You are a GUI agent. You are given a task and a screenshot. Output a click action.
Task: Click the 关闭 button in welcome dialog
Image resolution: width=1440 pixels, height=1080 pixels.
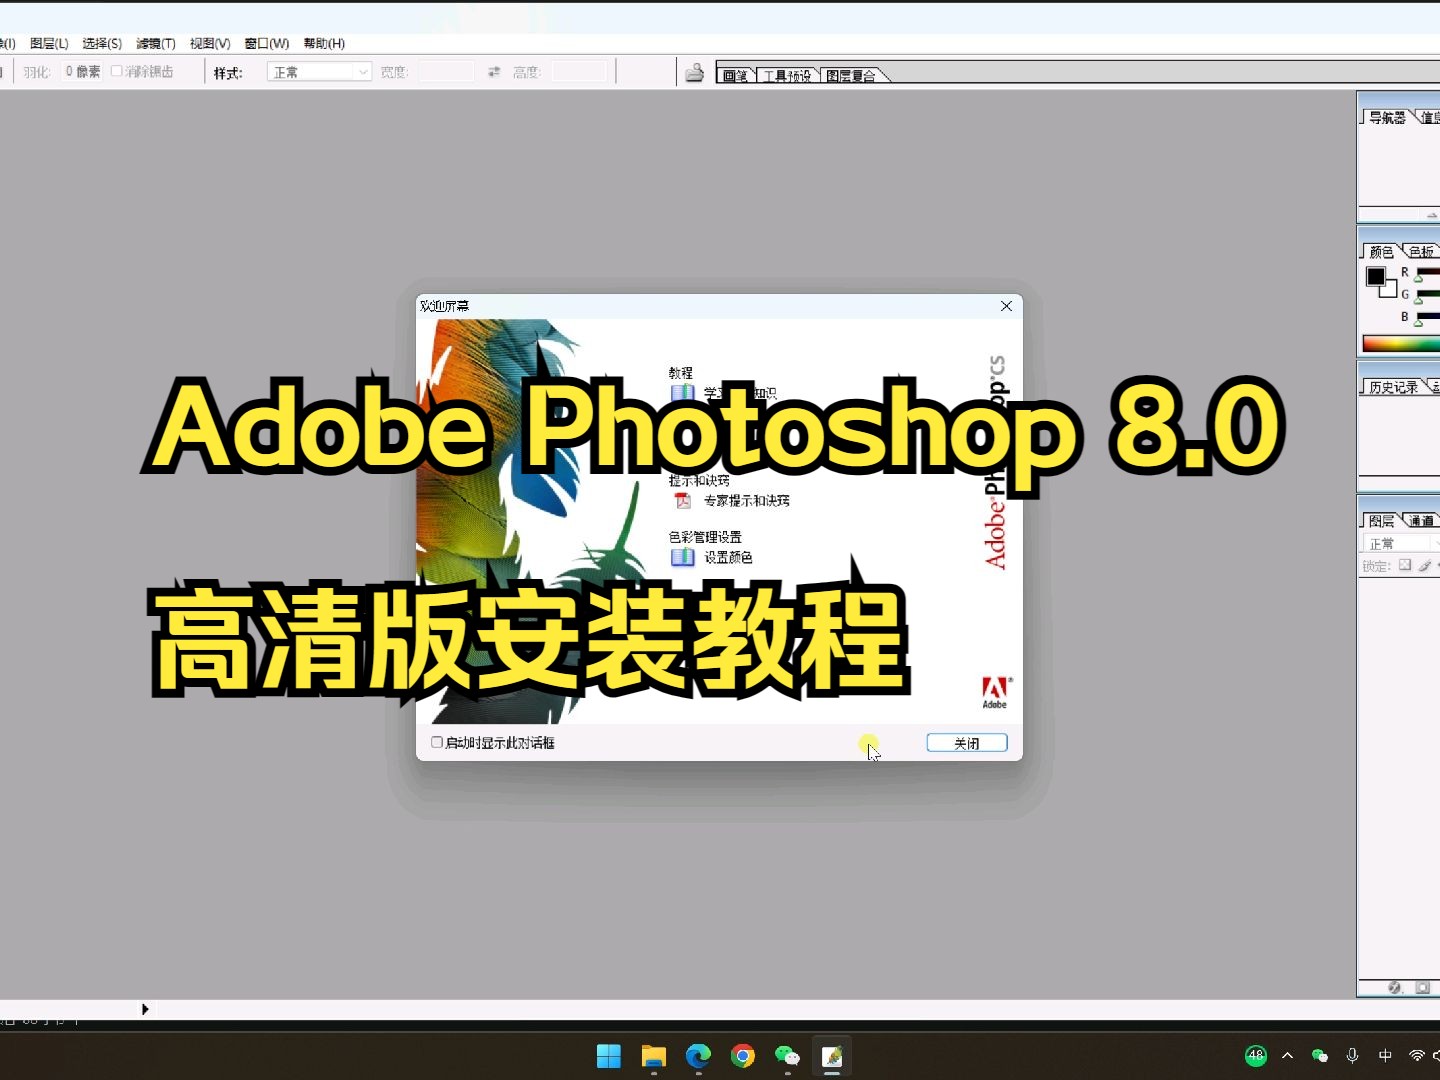[966, 742]
